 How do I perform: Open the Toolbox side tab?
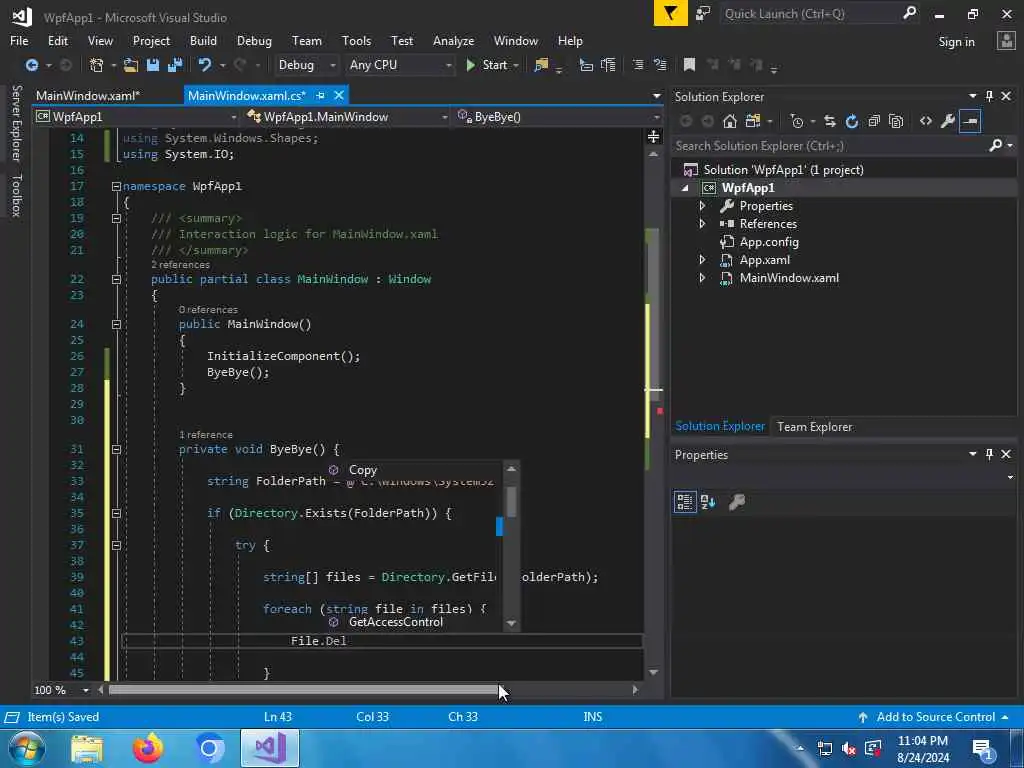coord(17,195)
